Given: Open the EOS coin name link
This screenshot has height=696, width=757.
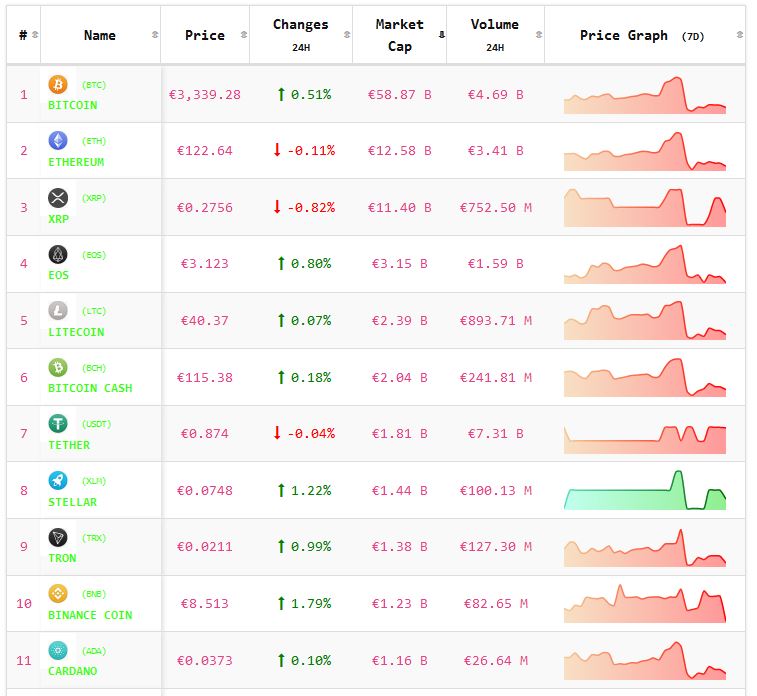Looking at the screenshot, I should [58, 275].
